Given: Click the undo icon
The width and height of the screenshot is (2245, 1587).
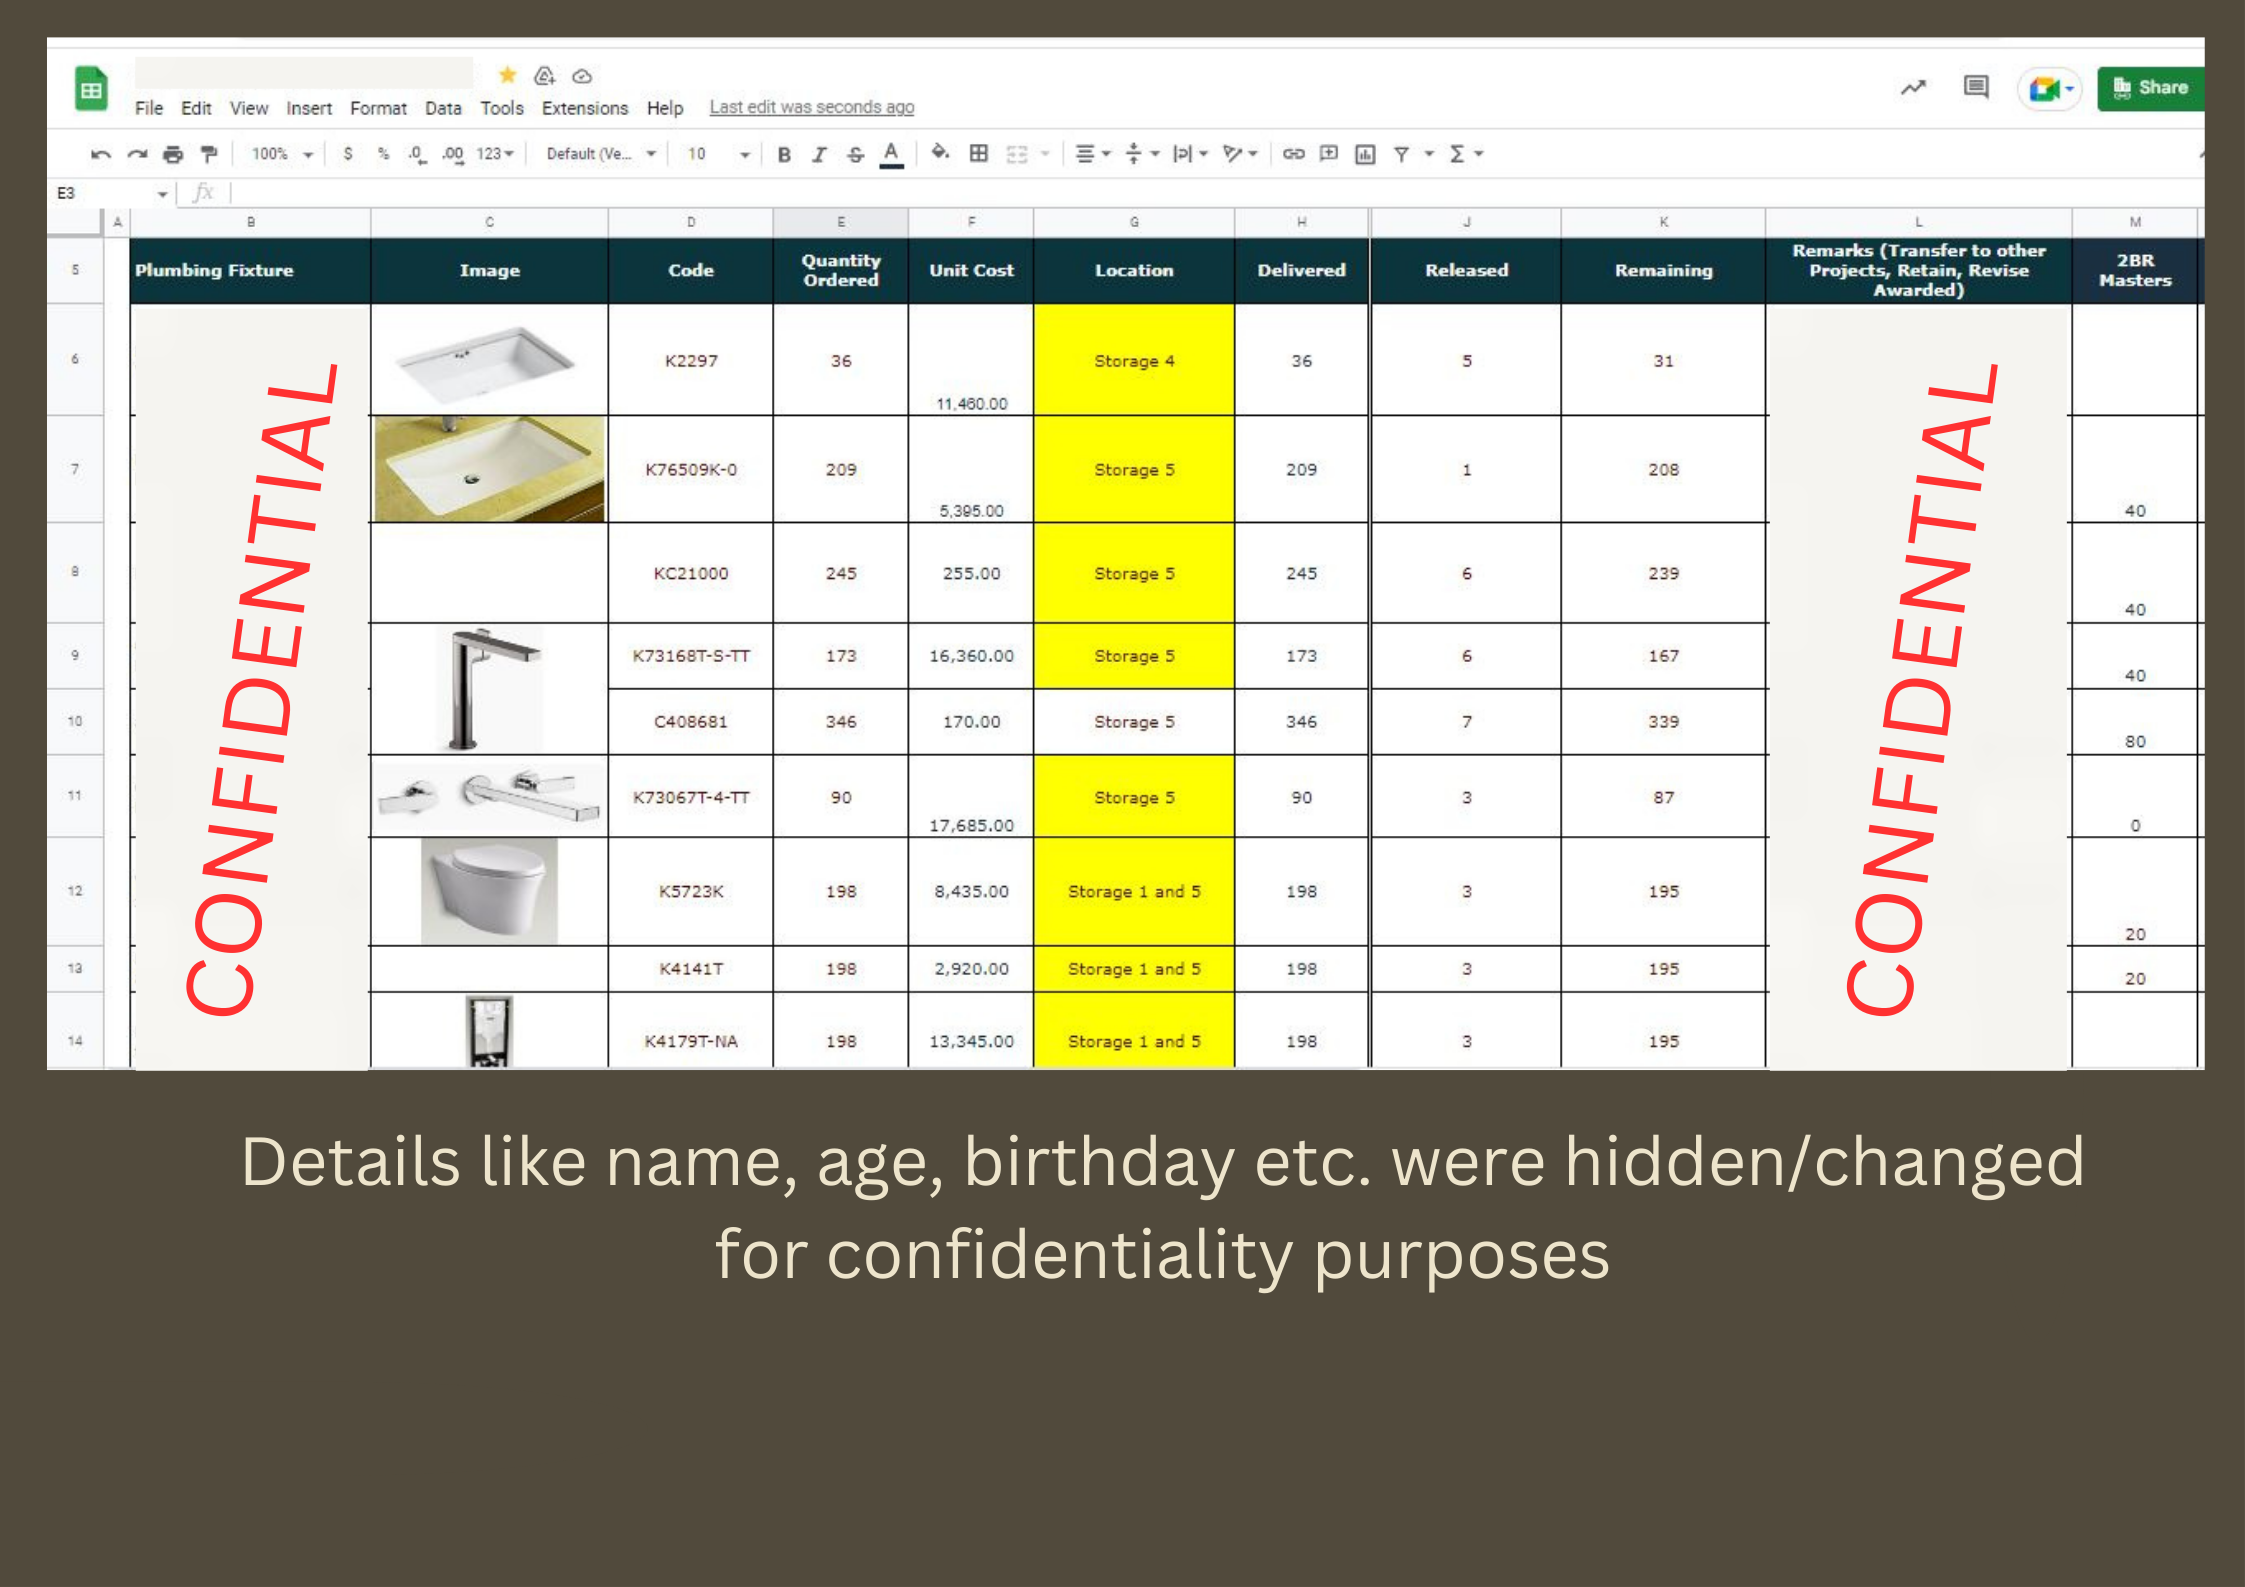Looking at the screenshot, I should (x=100, y=154).
